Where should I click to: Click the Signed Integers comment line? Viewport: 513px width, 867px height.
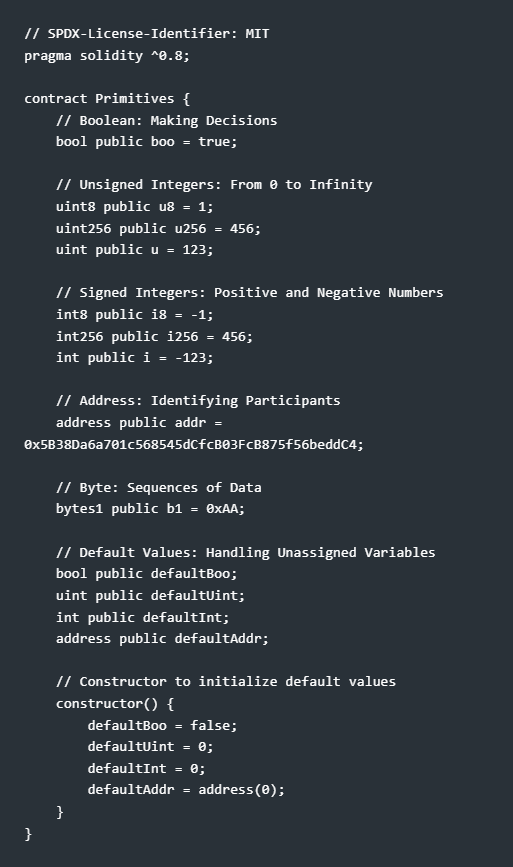(249, 293)
